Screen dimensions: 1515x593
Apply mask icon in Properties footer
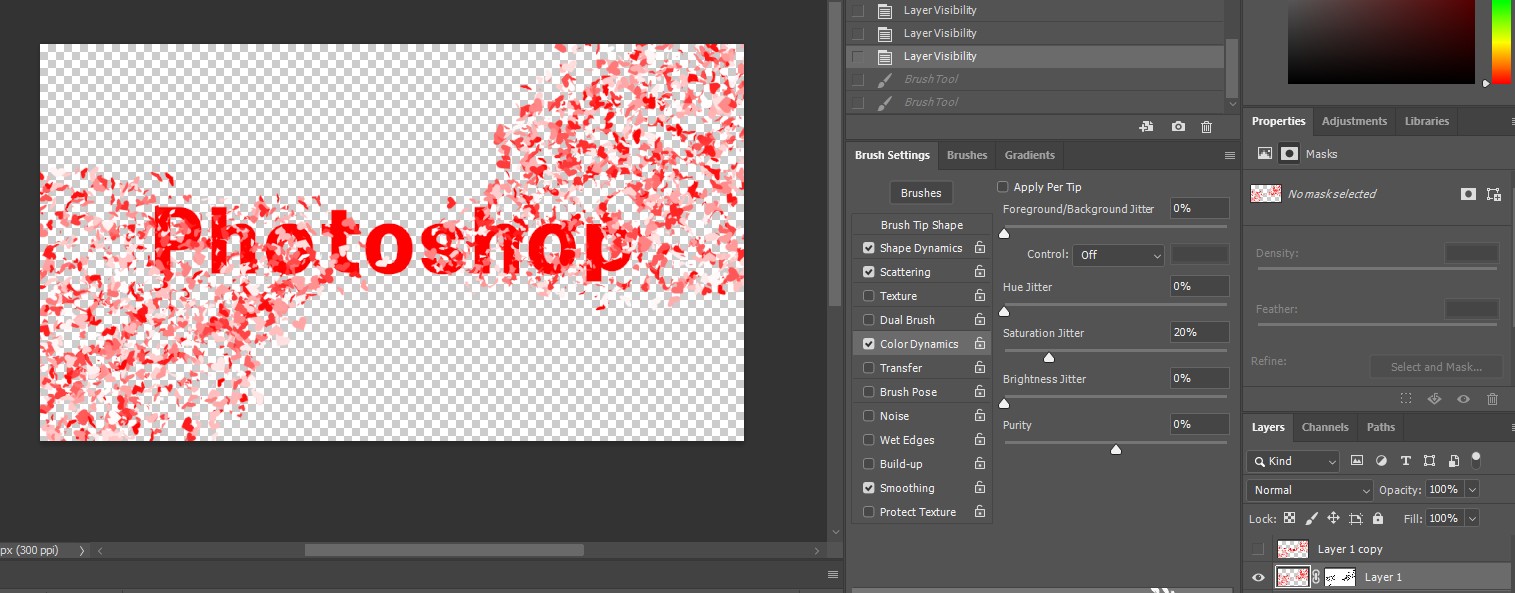pos(1434,398)
